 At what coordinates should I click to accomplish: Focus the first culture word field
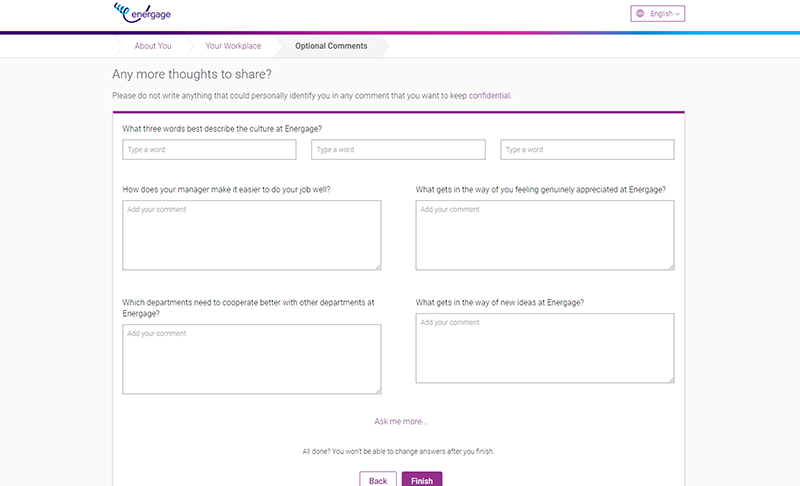click(209, 149)
